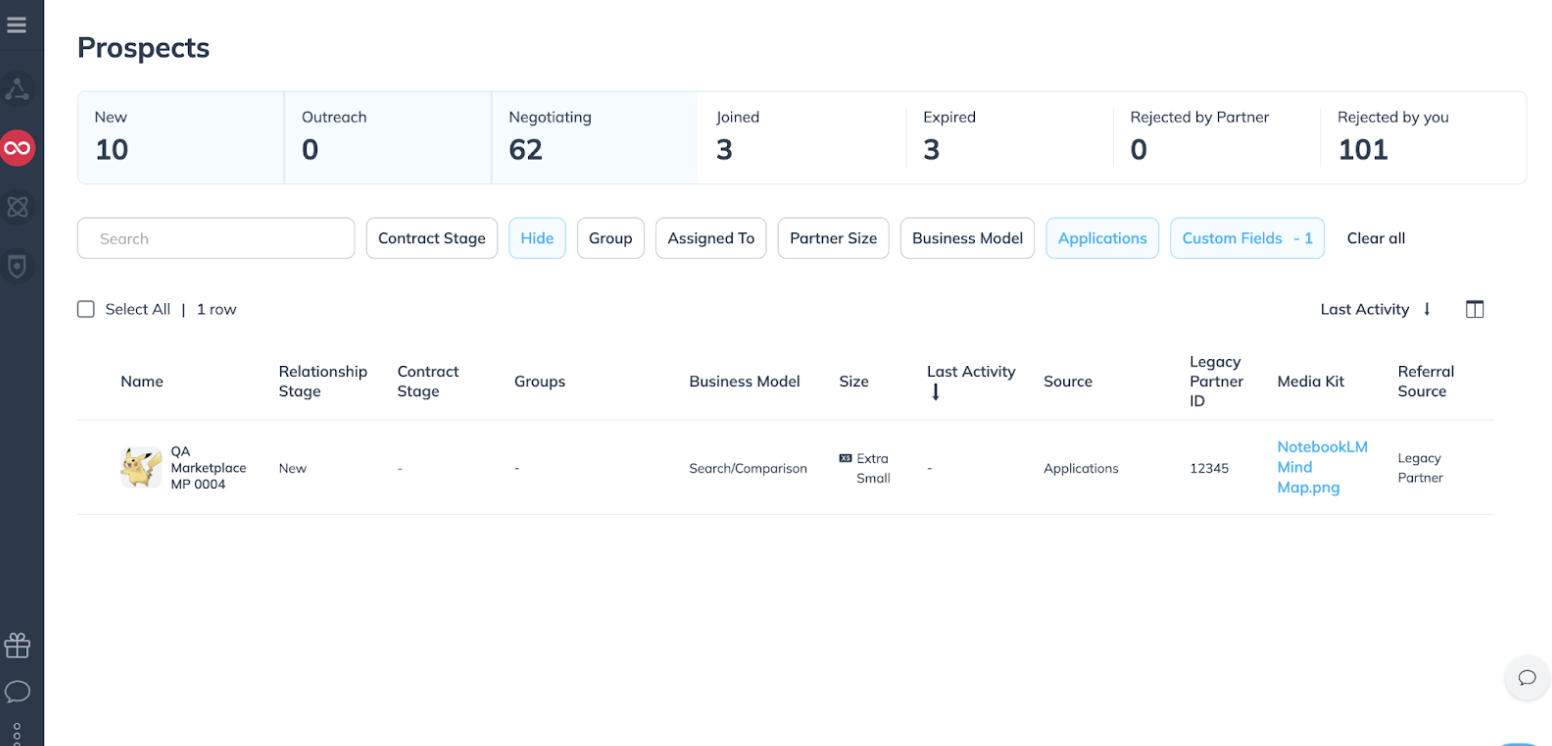Toggle the Hide filter button
Screen dimensions: 1552x746
pos(537,238)
